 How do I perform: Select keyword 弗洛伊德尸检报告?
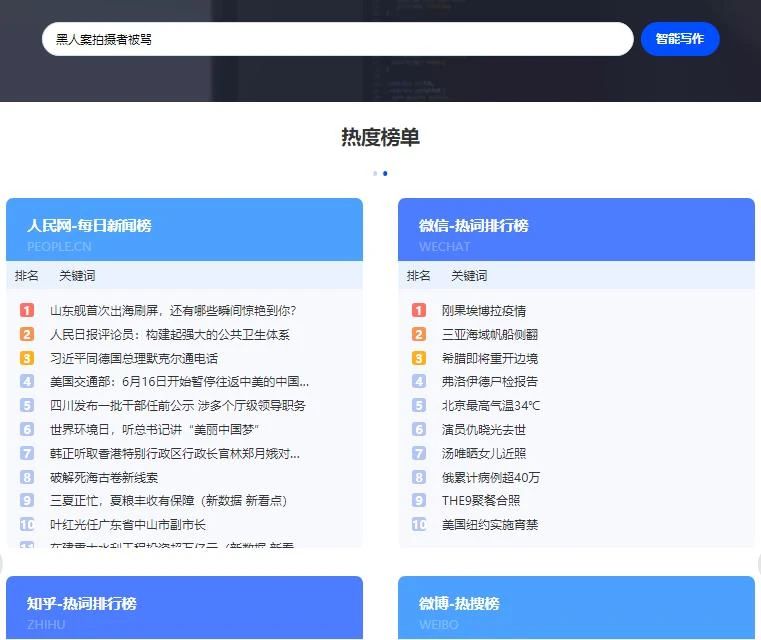(x=490, y=382)
